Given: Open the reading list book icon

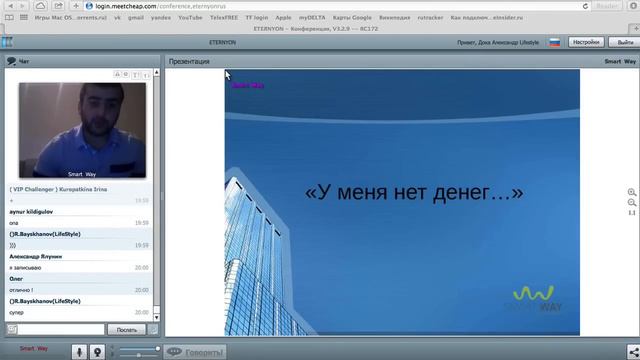Looking at the screenshot, I should pyautogui.click(x=9, y=18).
